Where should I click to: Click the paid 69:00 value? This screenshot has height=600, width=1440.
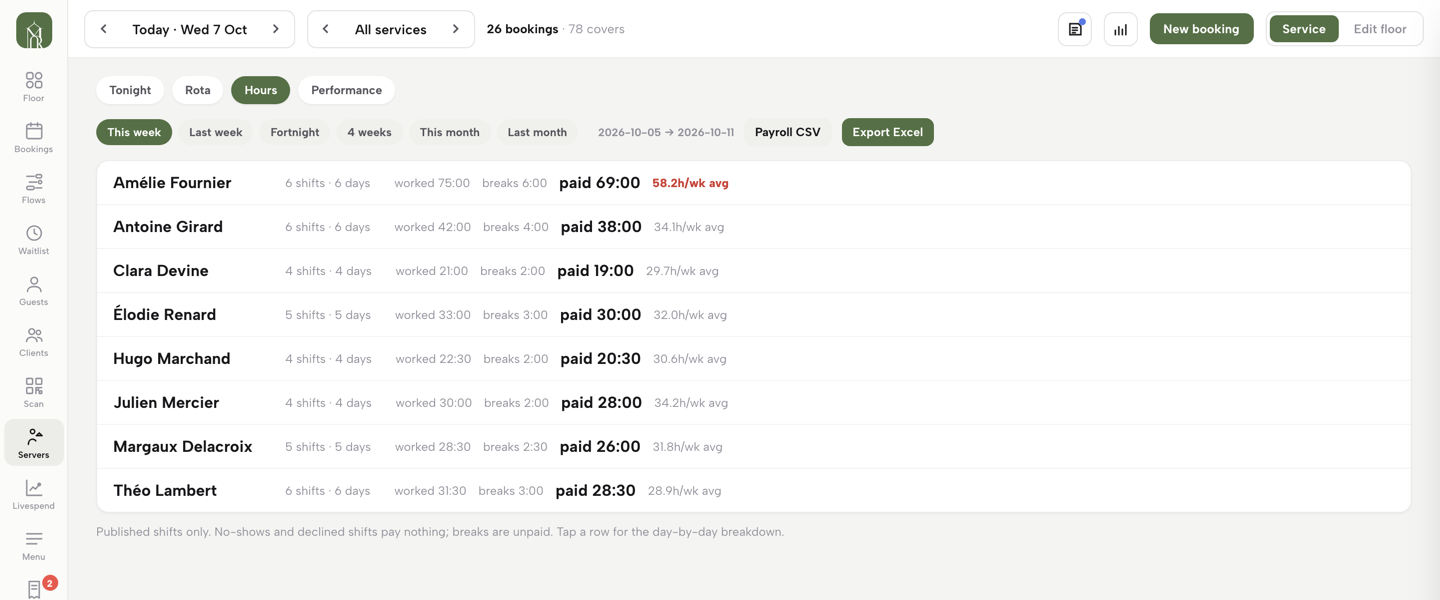pyautogui.click(x=600, y=183)
